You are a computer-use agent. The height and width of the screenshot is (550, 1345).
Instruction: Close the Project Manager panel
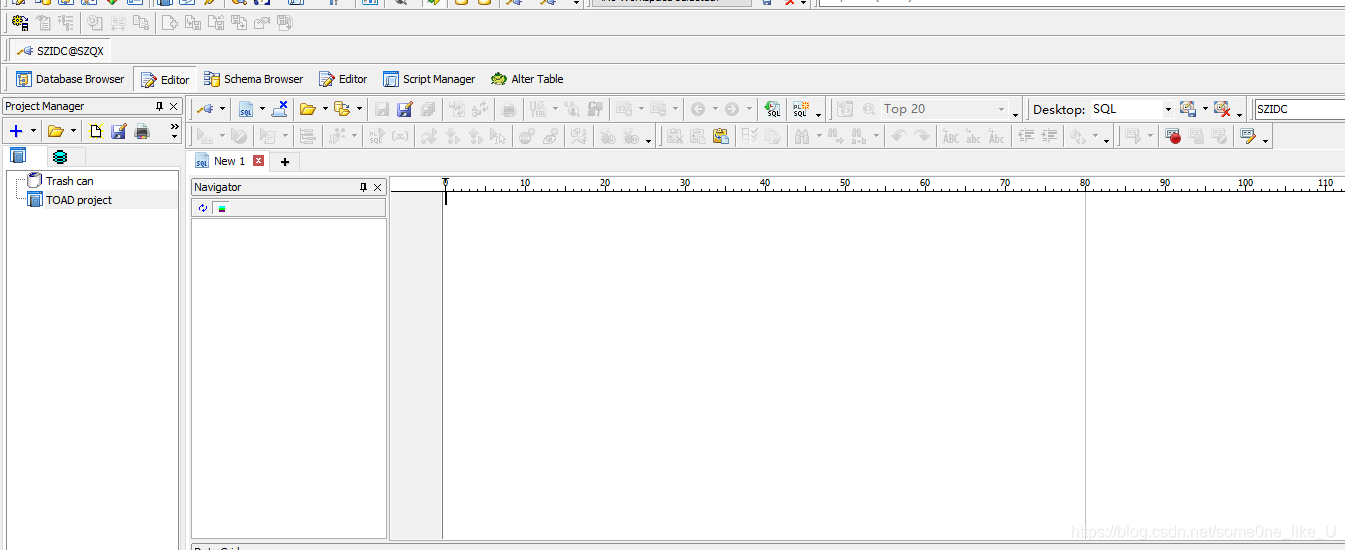coord(173,106)
